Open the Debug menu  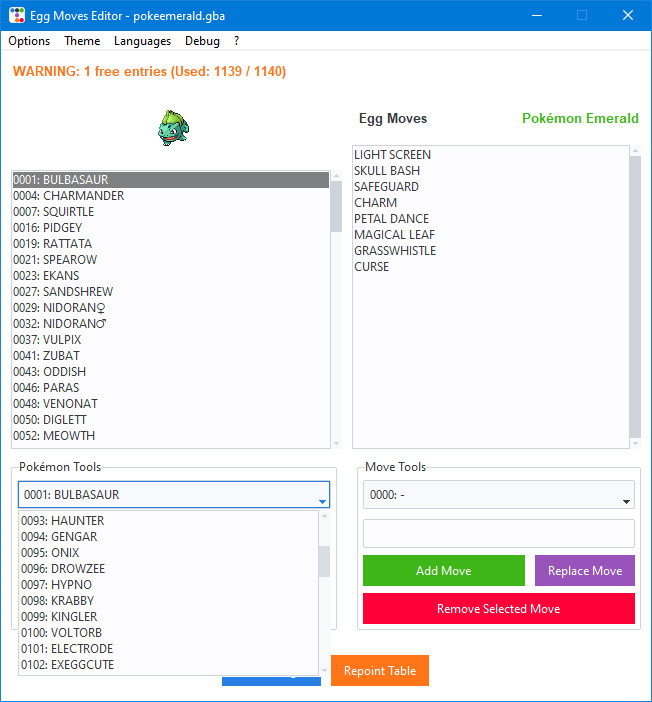(202, 41)
